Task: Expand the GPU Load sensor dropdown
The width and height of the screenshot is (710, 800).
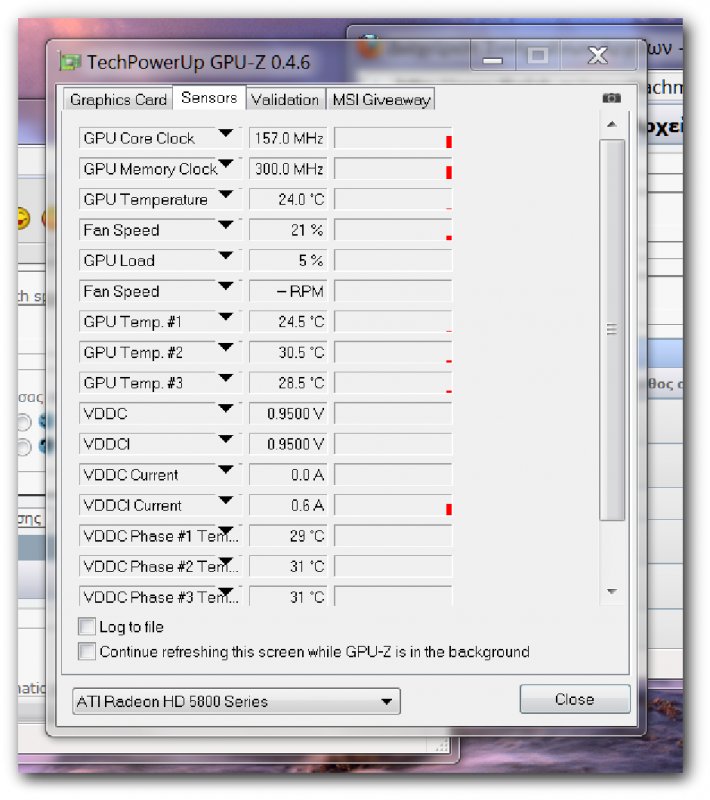Action: pyautogui.click(x=225, y=256)
